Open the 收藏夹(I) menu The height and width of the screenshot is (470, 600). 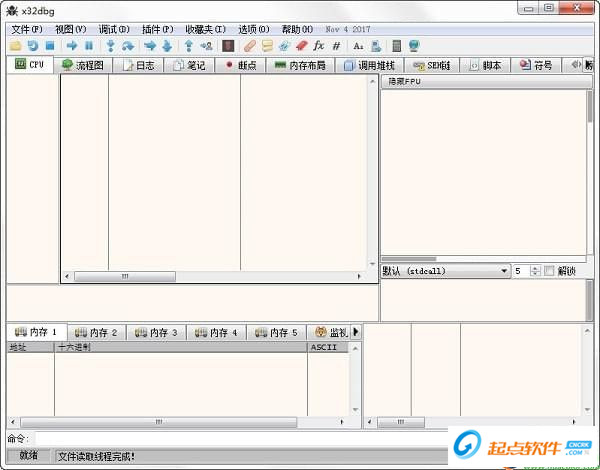[205, 29]
